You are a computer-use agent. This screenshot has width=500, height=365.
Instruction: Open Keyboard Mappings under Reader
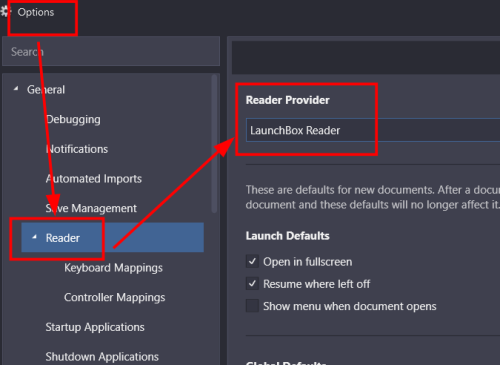click(113, 268)
